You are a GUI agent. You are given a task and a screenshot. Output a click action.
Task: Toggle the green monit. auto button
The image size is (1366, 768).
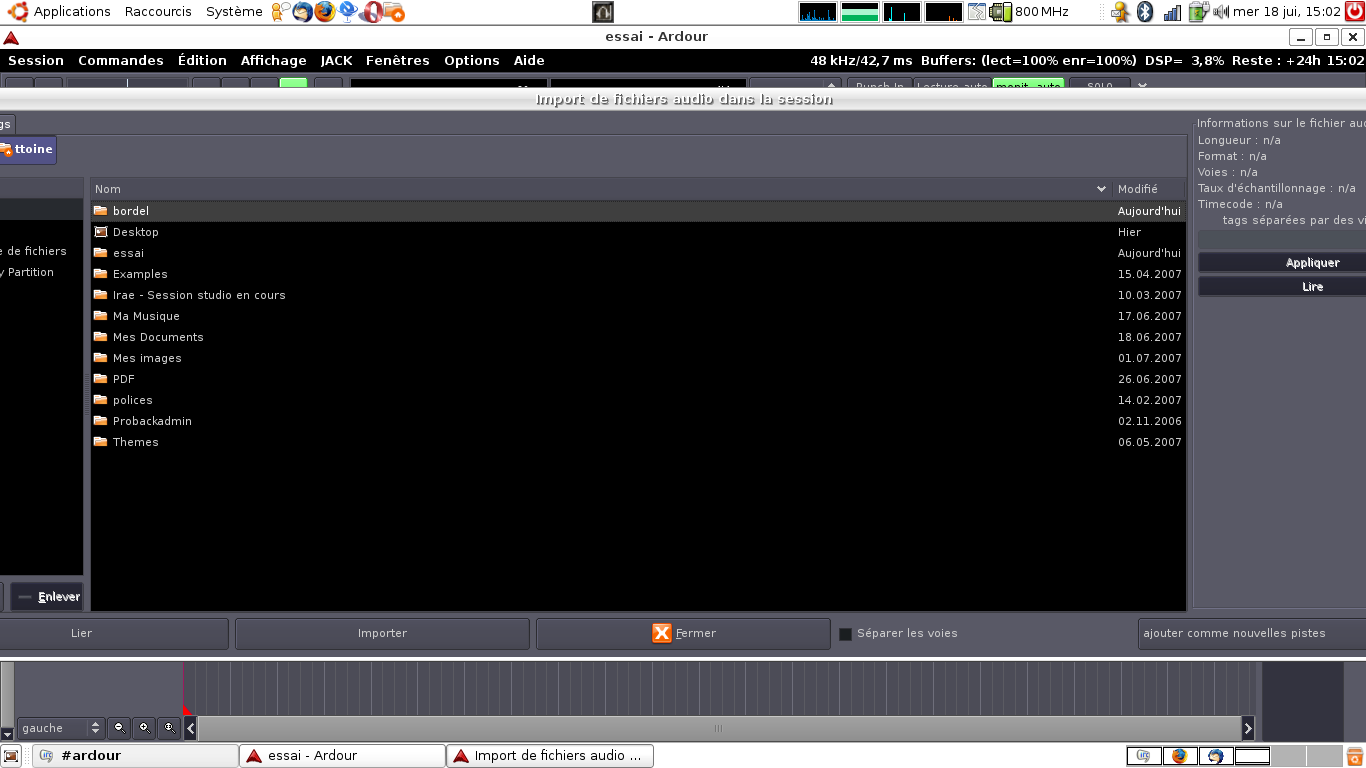1028,86
